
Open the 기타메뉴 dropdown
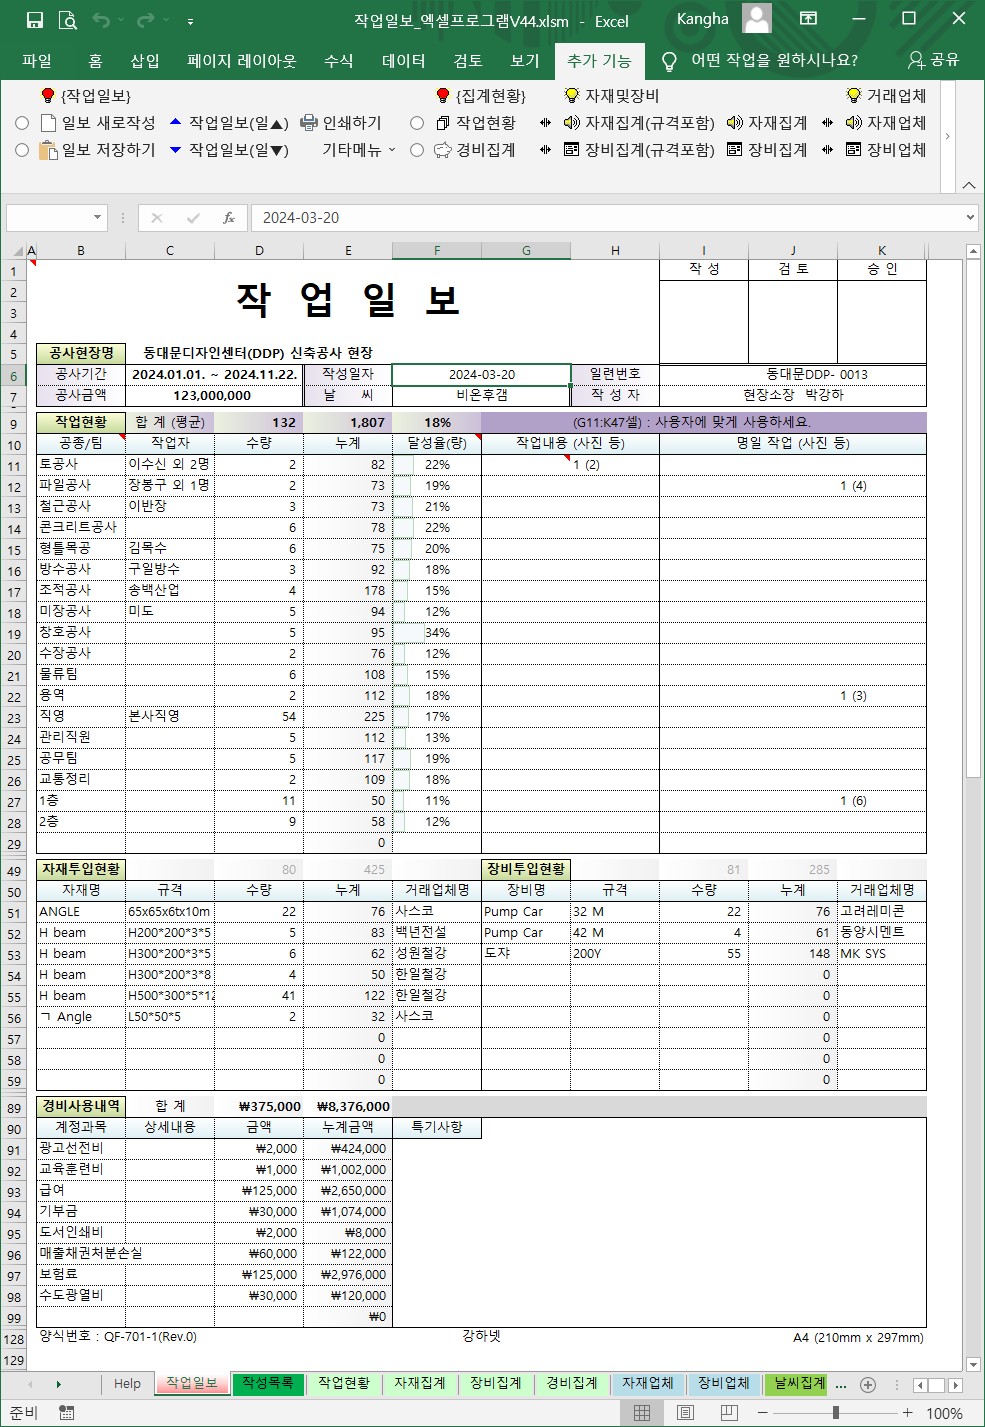tap(359, 150)
